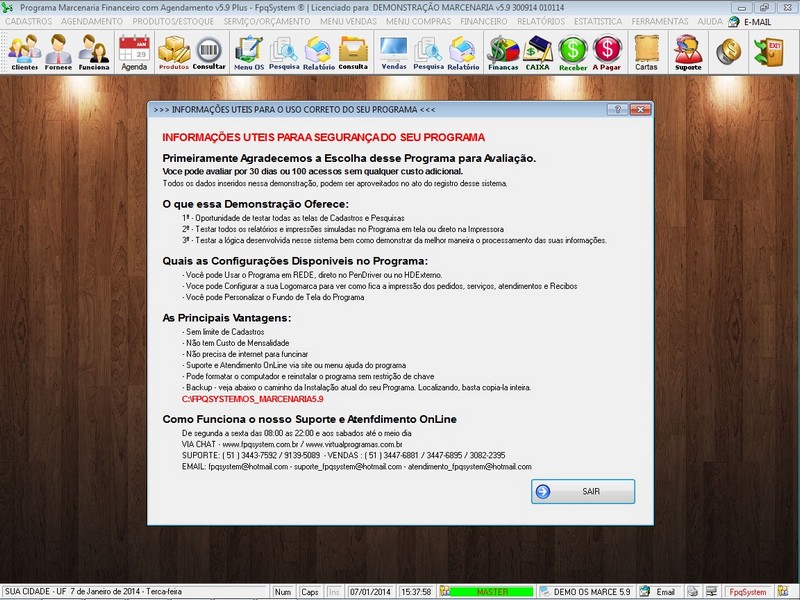Screen dimensions: 800x600
Task: Click the SAIR button to close dialog
Action: 583,491
